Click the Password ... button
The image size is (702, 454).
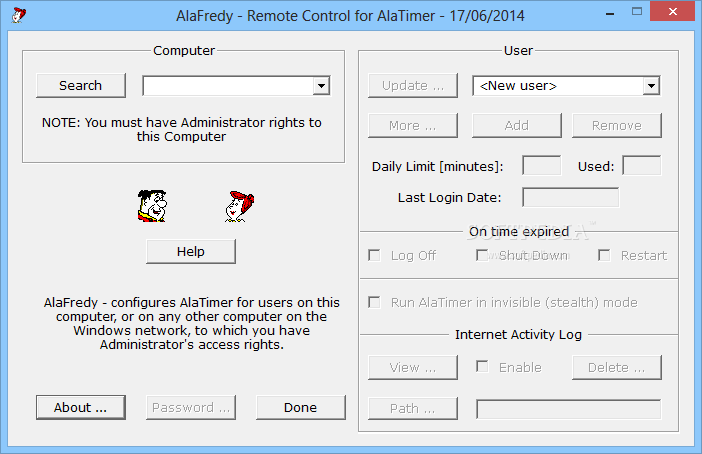click(x=191, y=407)
